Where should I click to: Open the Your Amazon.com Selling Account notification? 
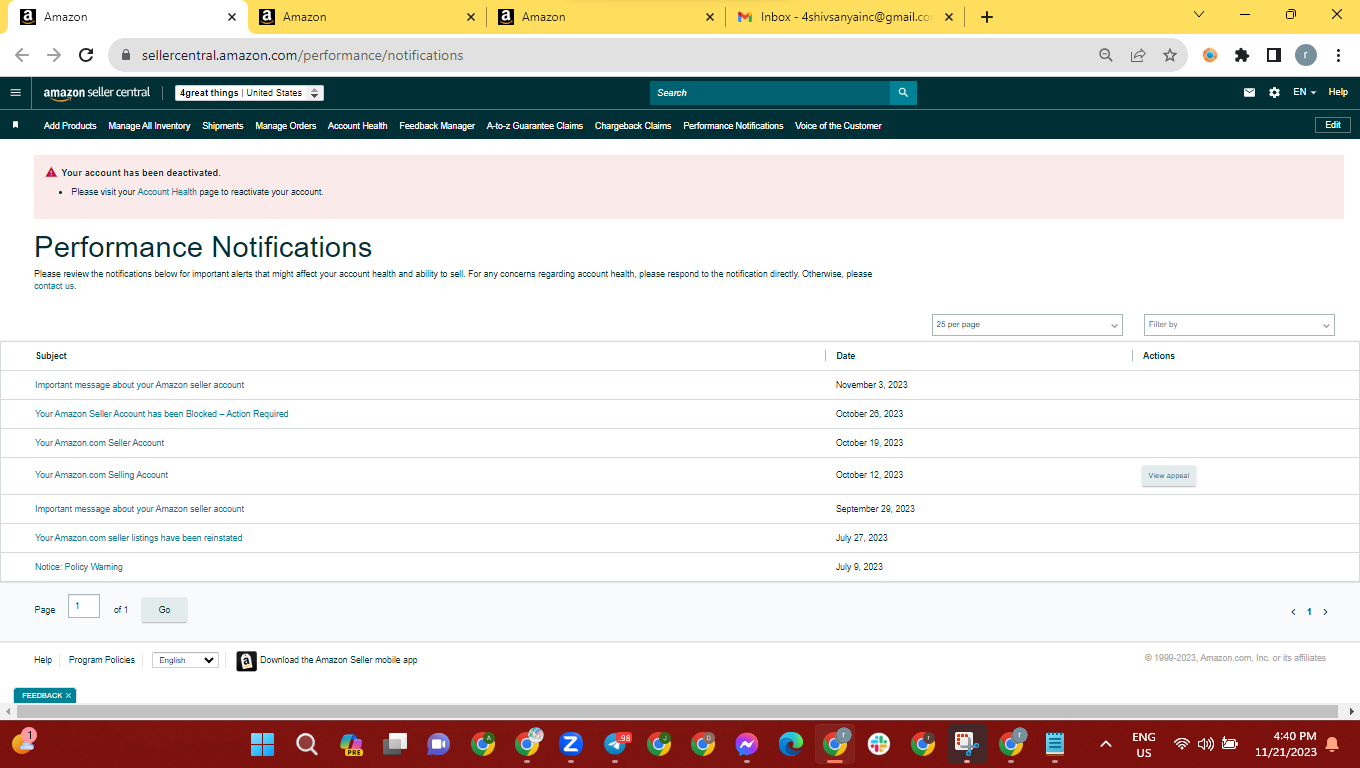102,475
